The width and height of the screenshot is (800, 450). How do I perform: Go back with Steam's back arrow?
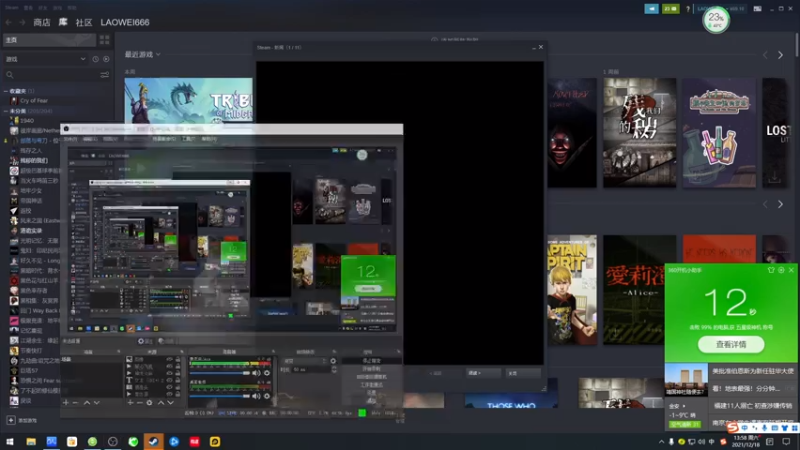point(9,22)
